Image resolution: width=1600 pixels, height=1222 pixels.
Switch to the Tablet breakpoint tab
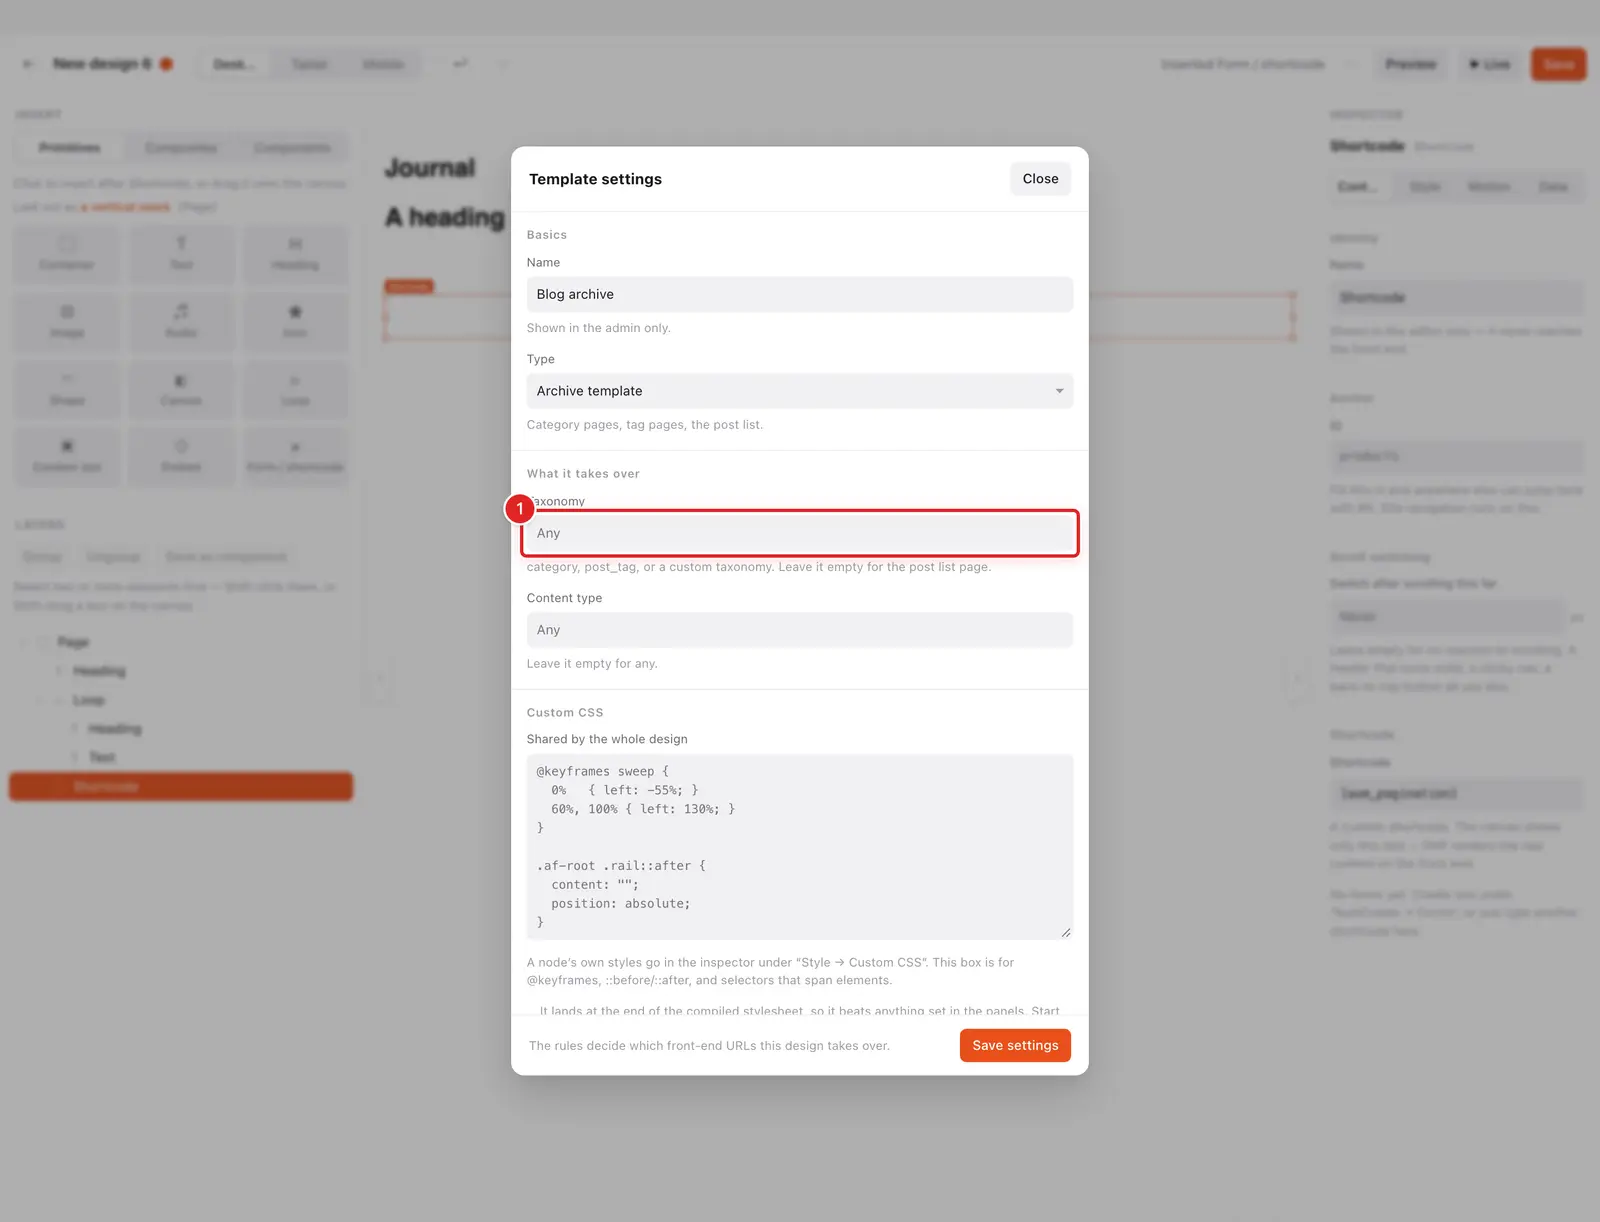(x=309, y=64)
